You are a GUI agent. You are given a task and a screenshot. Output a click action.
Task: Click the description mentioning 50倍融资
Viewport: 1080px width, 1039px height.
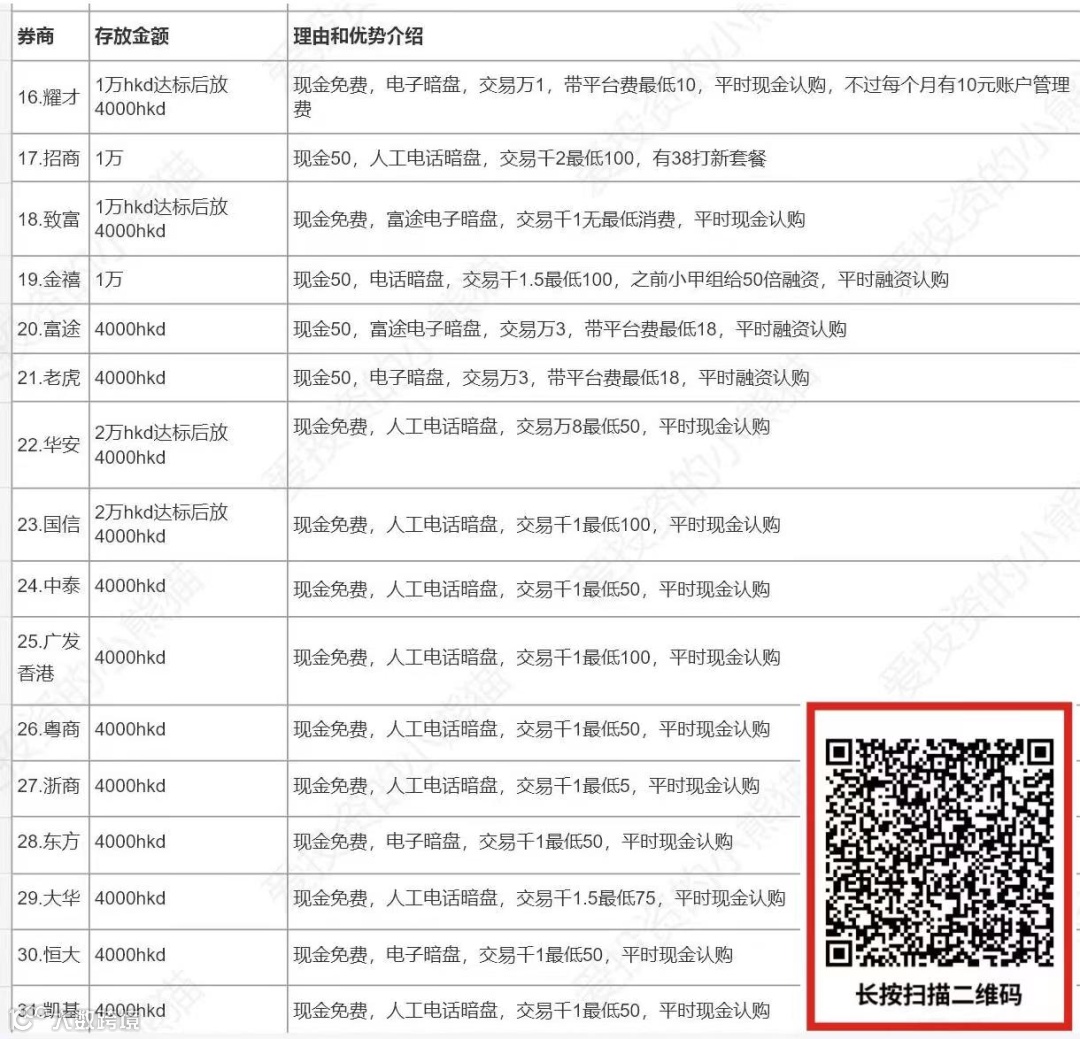pos(621,279)
